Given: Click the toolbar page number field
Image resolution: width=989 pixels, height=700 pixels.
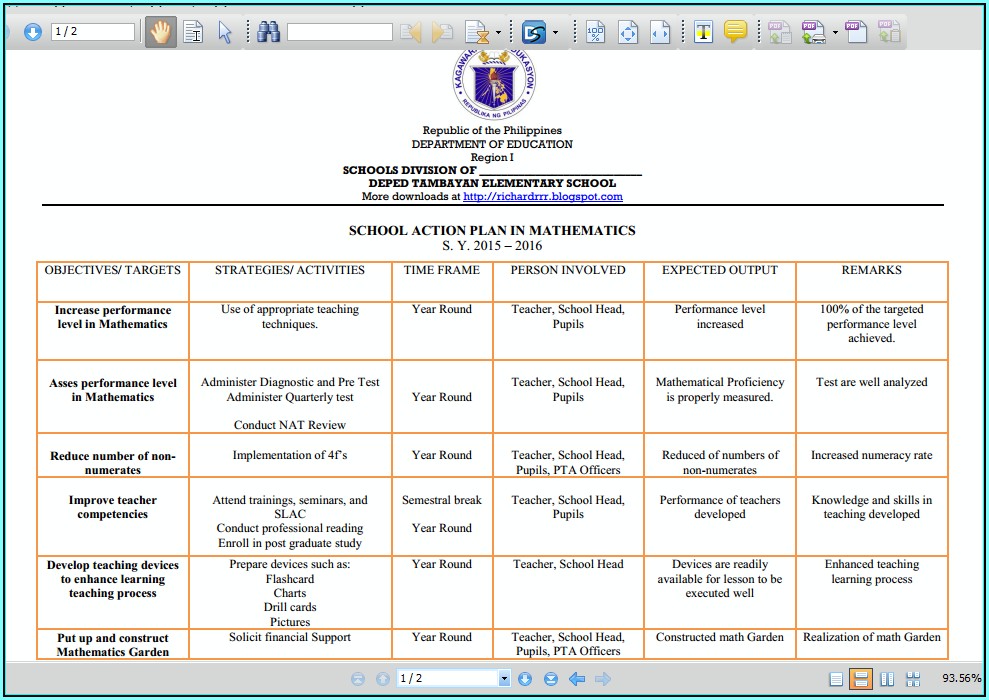Looking at the screenshot, I should pos(91,32).
